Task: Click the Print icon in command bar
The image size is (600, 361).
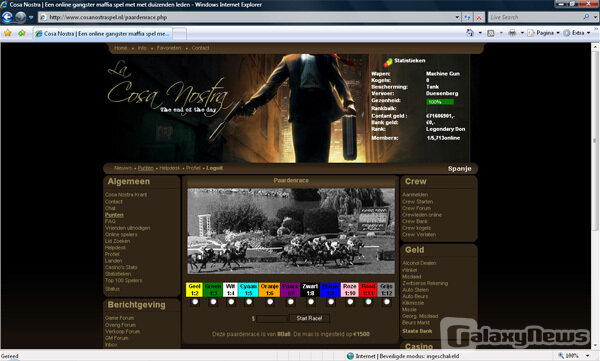Action: pyautogui.click(x=512, y=33)
